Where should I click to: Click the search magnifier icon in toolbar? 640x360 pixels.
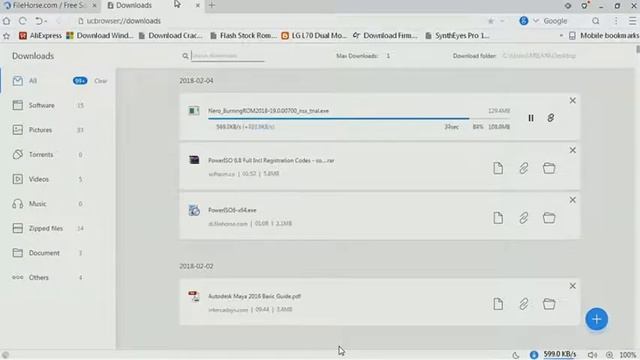(x=596, y=21)
